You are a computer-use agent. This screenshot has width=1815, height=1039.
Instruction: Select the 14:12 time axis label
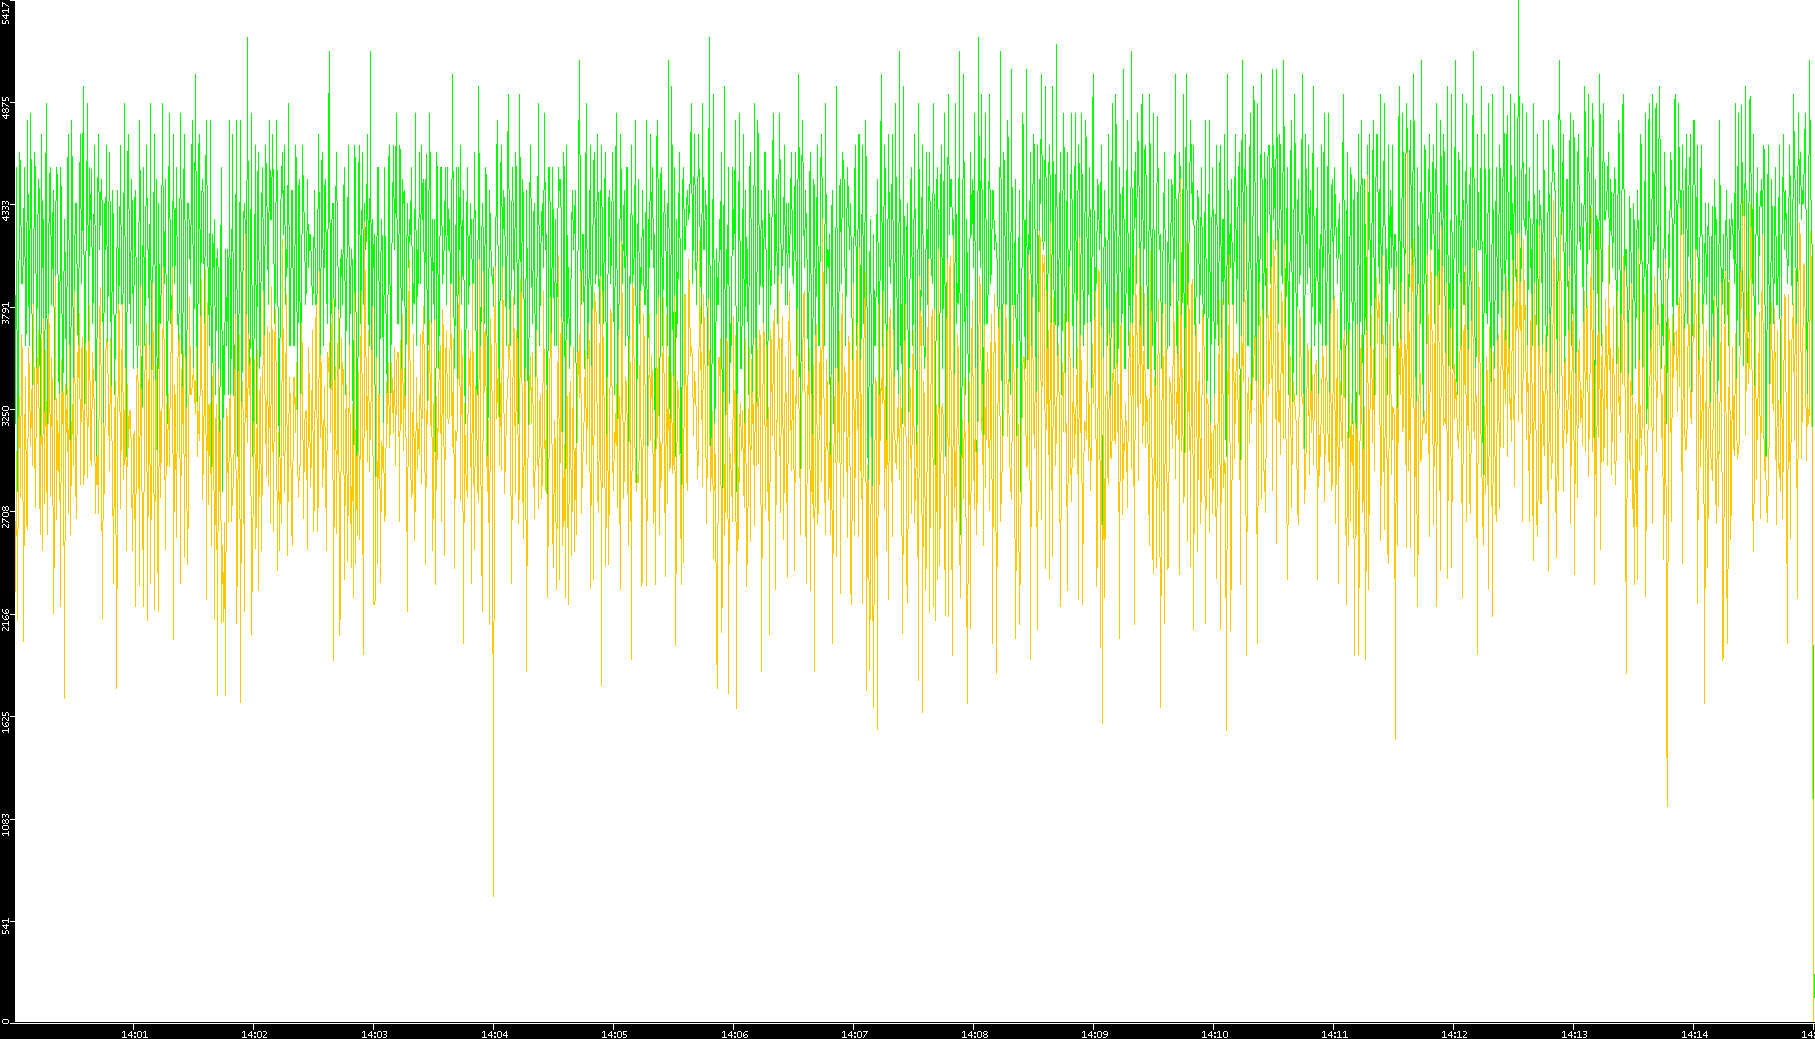click(x=1454, y=1034)
